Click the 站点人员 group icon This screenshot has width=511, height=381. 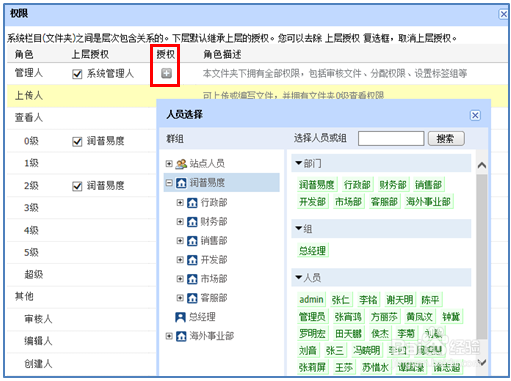(181, 164)
